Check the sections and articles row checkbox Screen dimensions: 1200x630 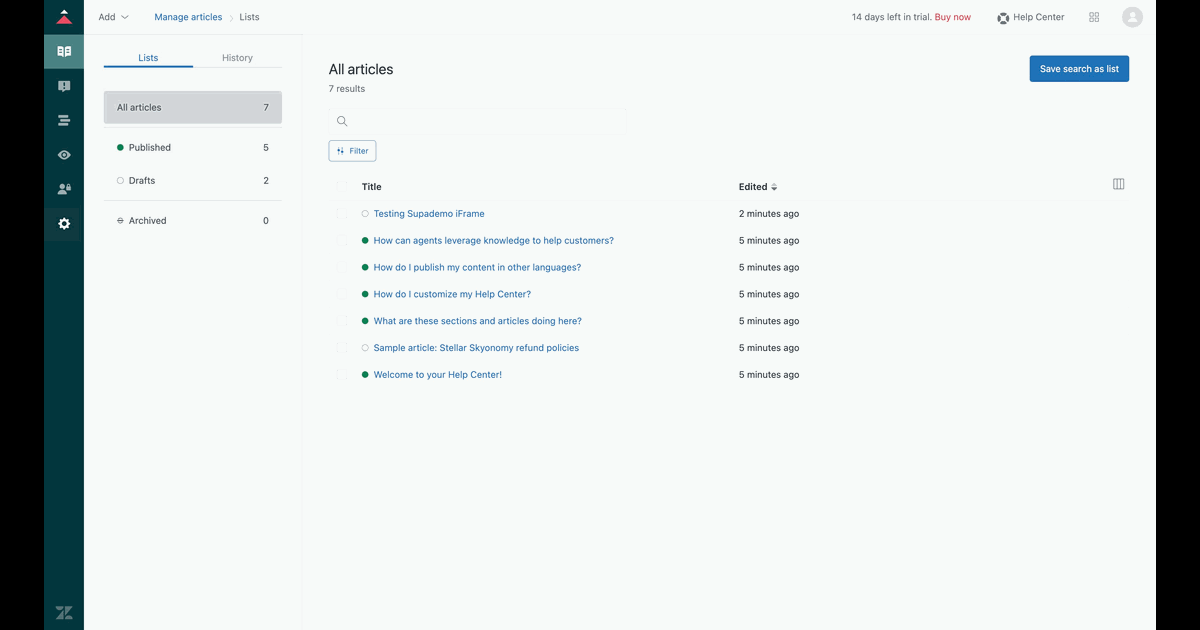pos(342,321)
